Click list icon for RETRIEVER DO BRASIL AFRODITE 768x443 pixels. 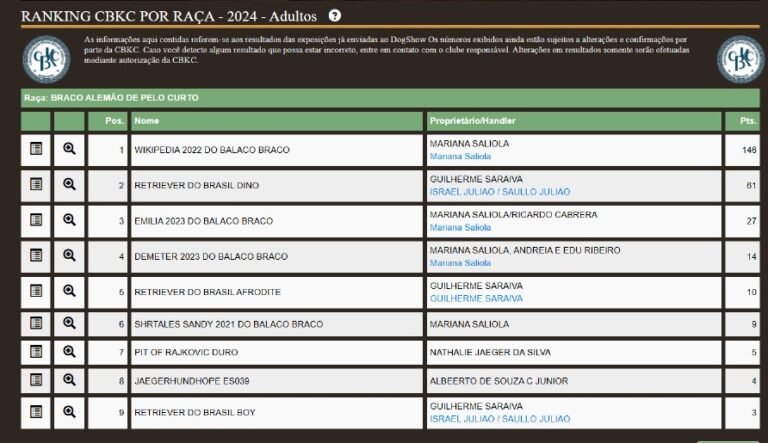pyautogui.click(x=36, y=291)
